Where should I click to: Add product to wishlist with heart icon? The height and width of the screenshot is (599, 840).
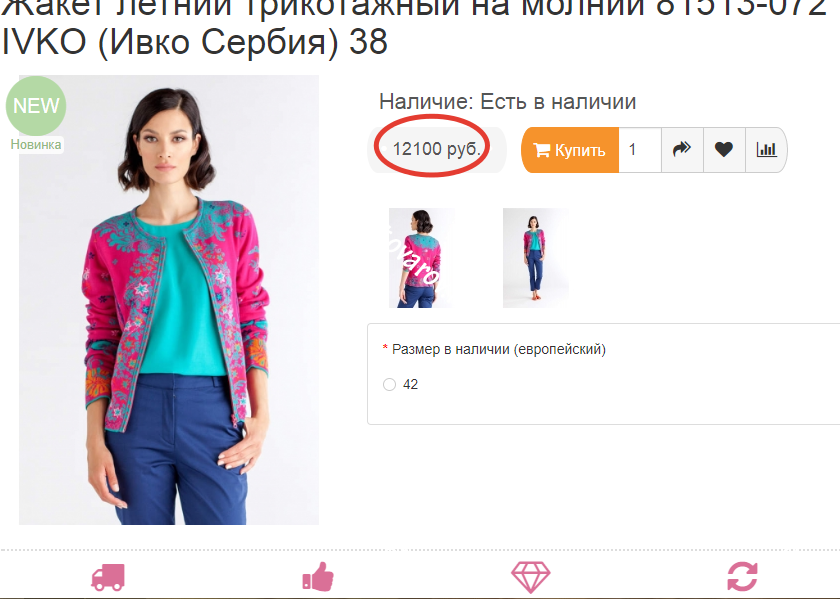pyautogui.click(x=724, y=149)
